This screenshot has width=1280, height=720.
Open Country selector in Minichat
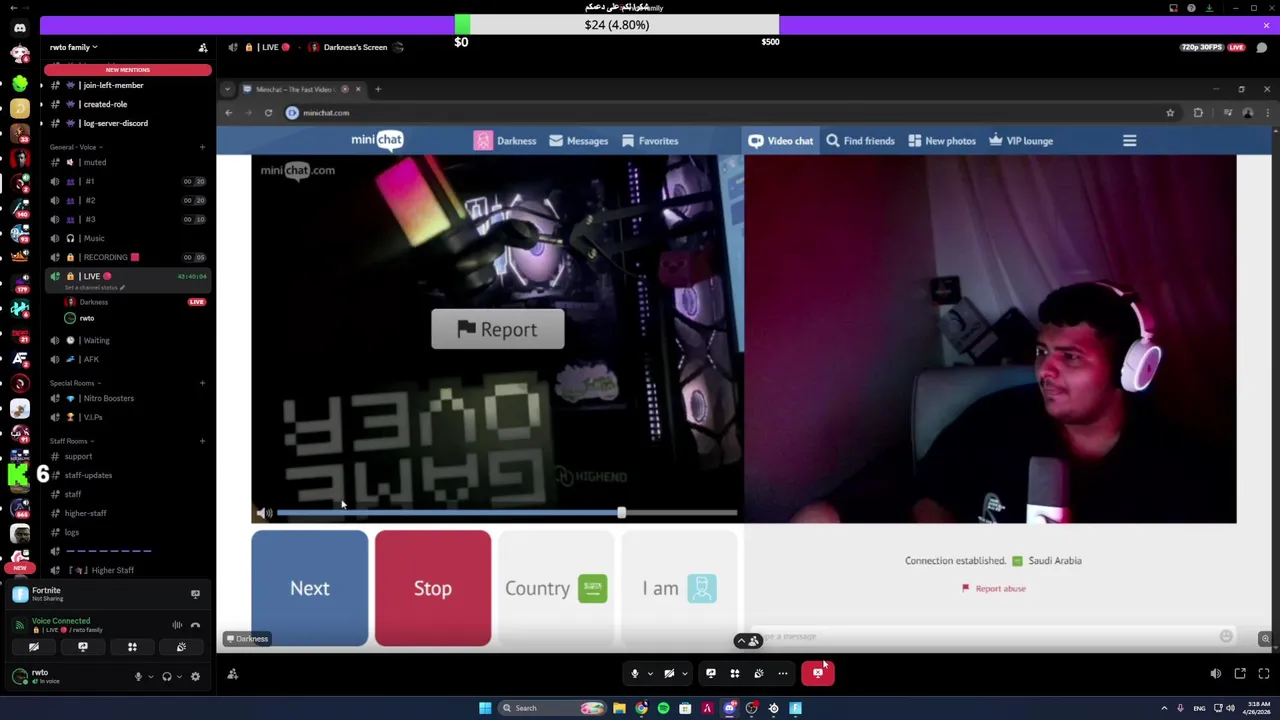point(556,588)
